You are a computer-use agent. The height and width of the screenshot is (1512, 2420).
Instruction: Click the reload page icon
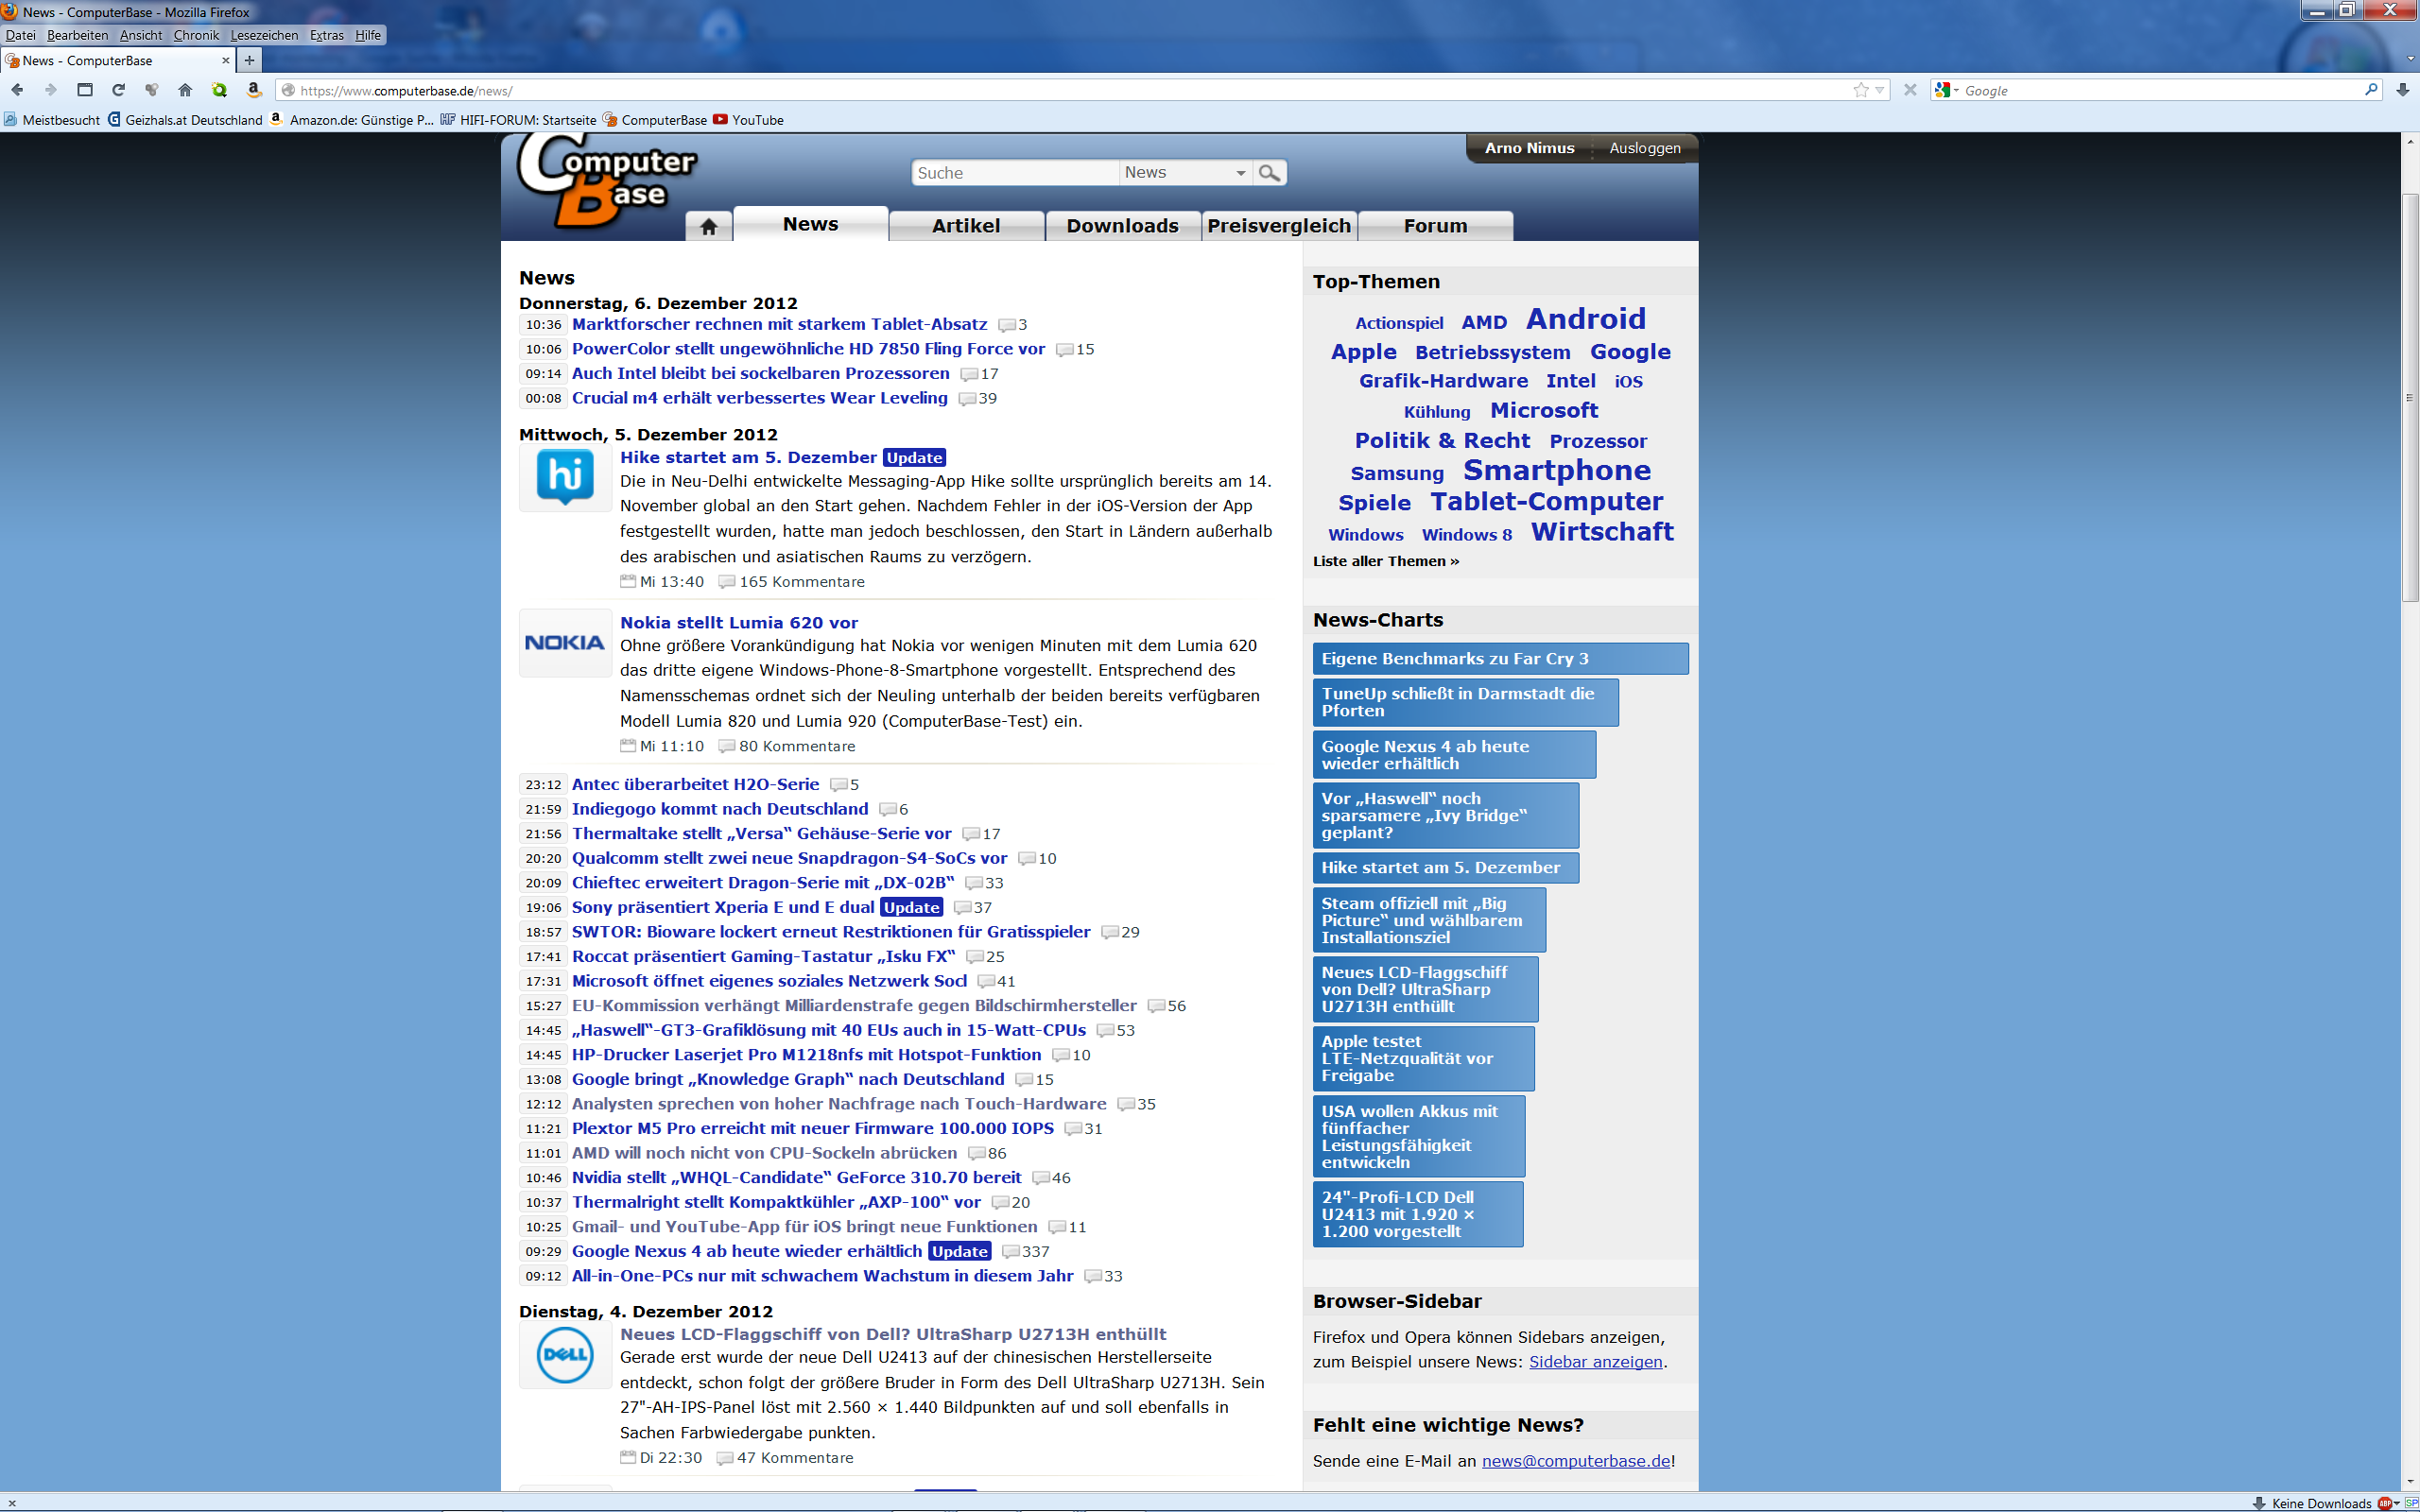coord(118,90)
